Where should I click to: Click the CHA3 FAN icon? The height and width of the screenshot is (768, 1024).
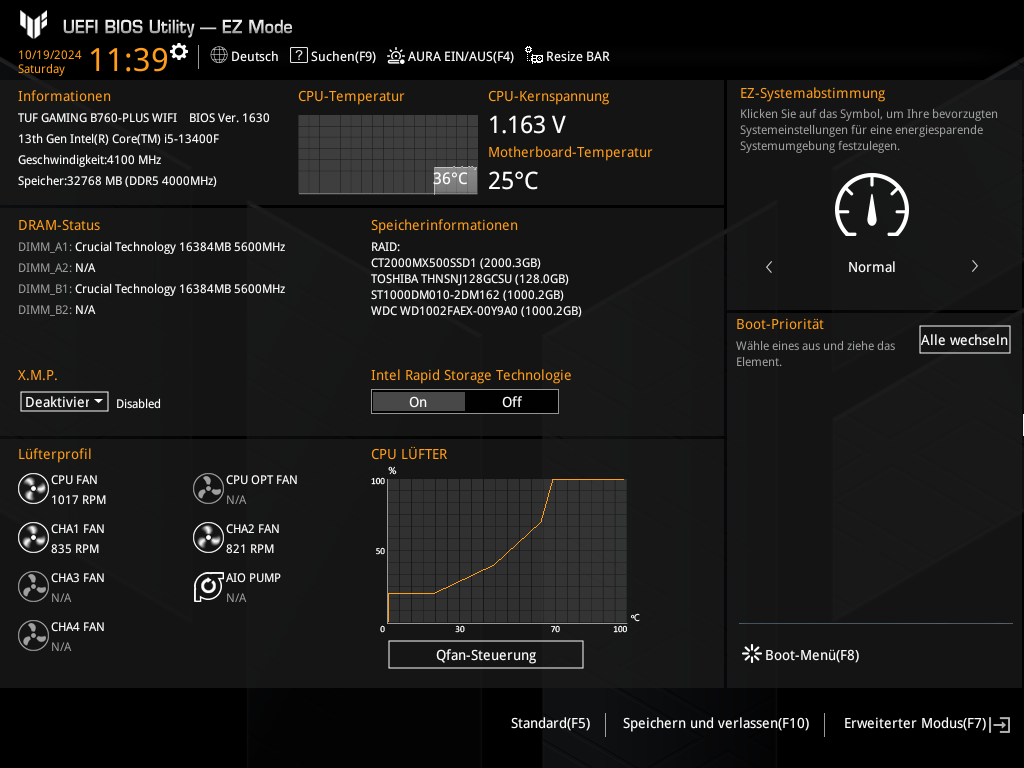pyautogui.click(x=33, y=586)
